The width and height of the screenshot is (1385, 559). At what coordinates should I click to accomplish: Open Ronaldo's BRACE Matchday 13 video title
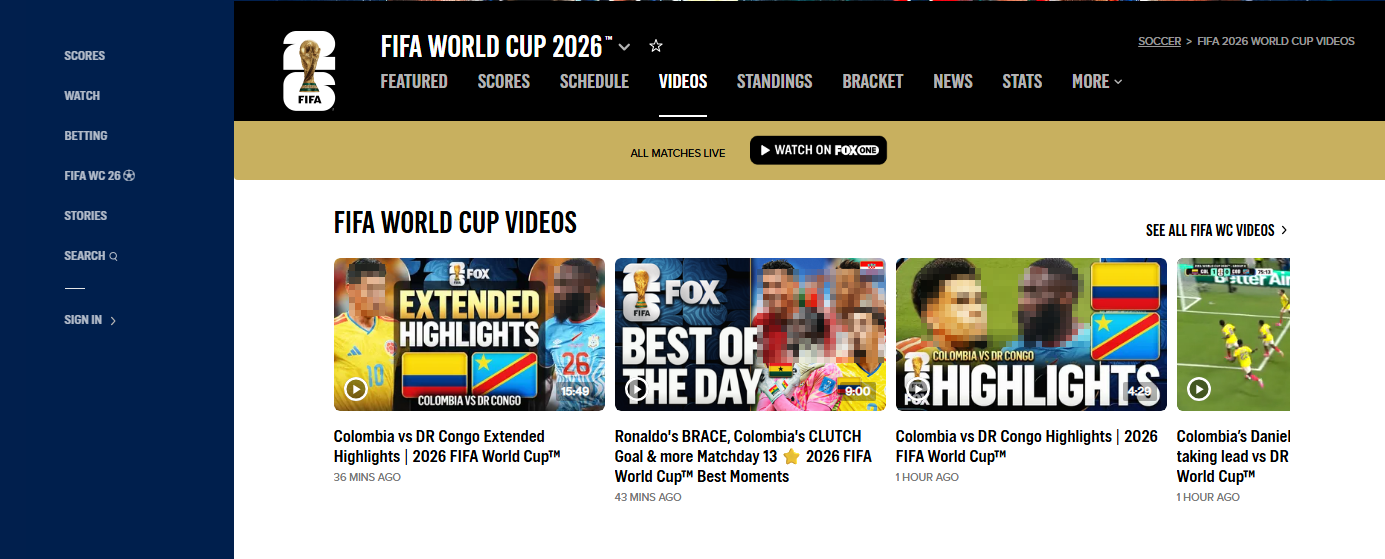pyautogui.click(x=743, y=456)
